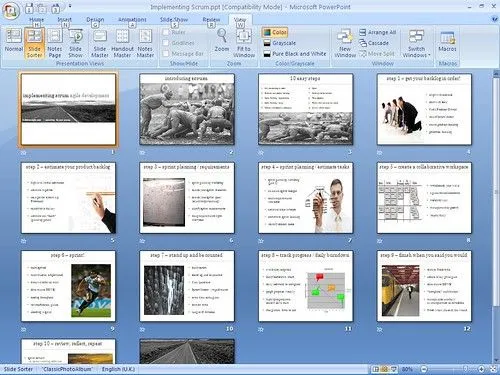The image size is (500, 375).
Task: Click the Move Split command
Action: [377, 53]
